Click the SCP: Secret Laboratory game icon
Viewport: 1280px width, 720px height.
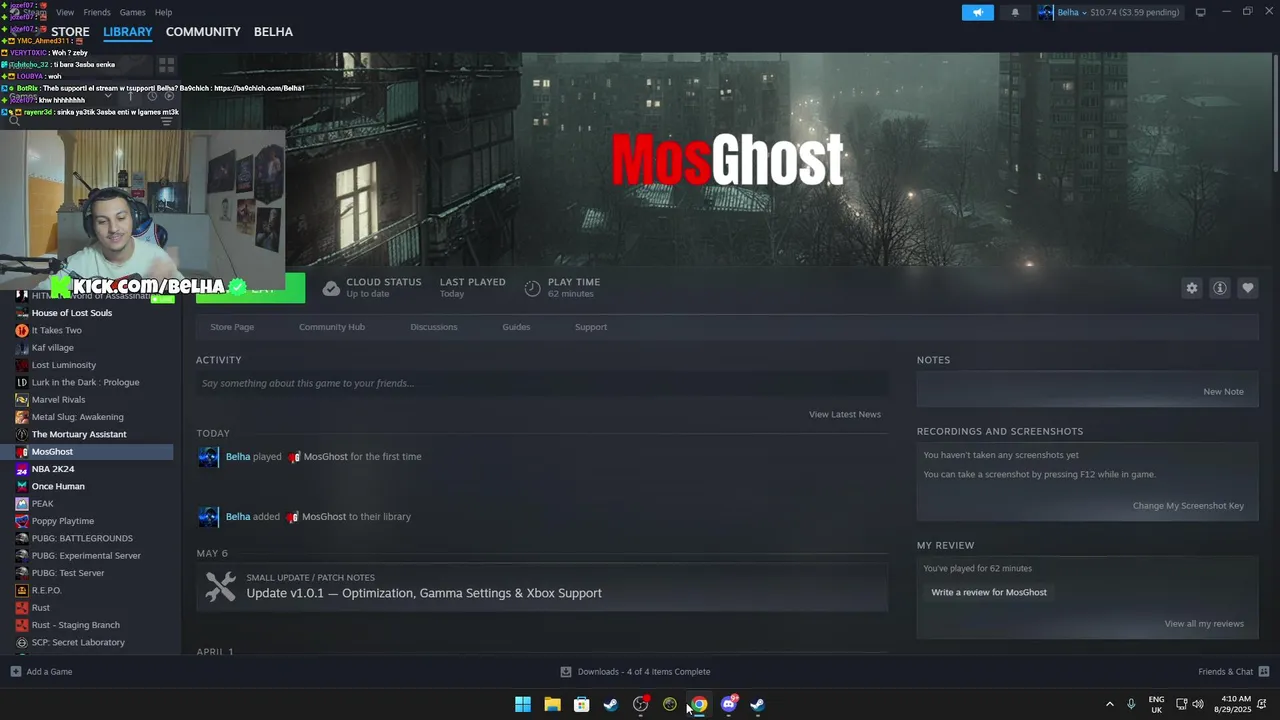(x=22, y=642)
